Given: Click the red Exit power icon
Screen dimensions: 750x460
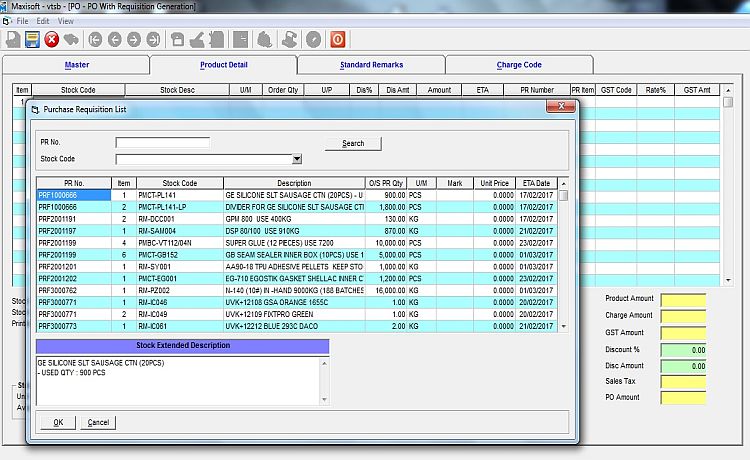Looking at the screenshot, I should tap(337, 40).
